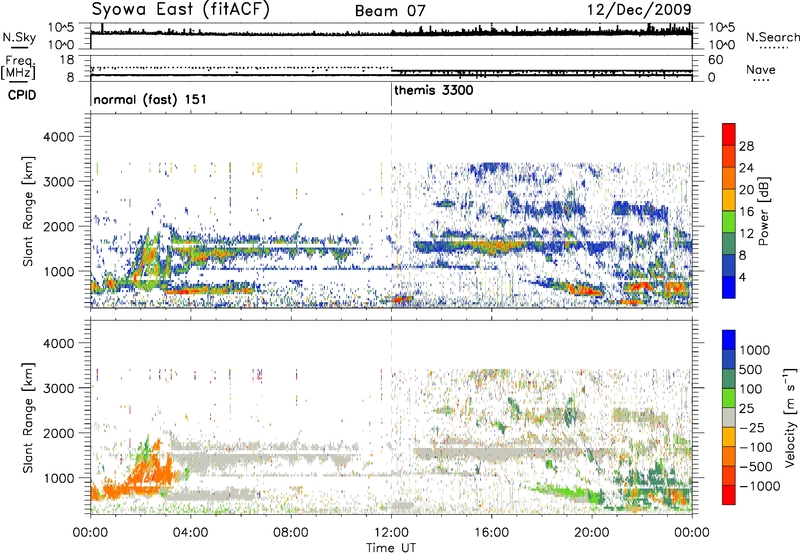Click power colorbar value '4'
Screen dimensions: 800x554
(743, 277)
